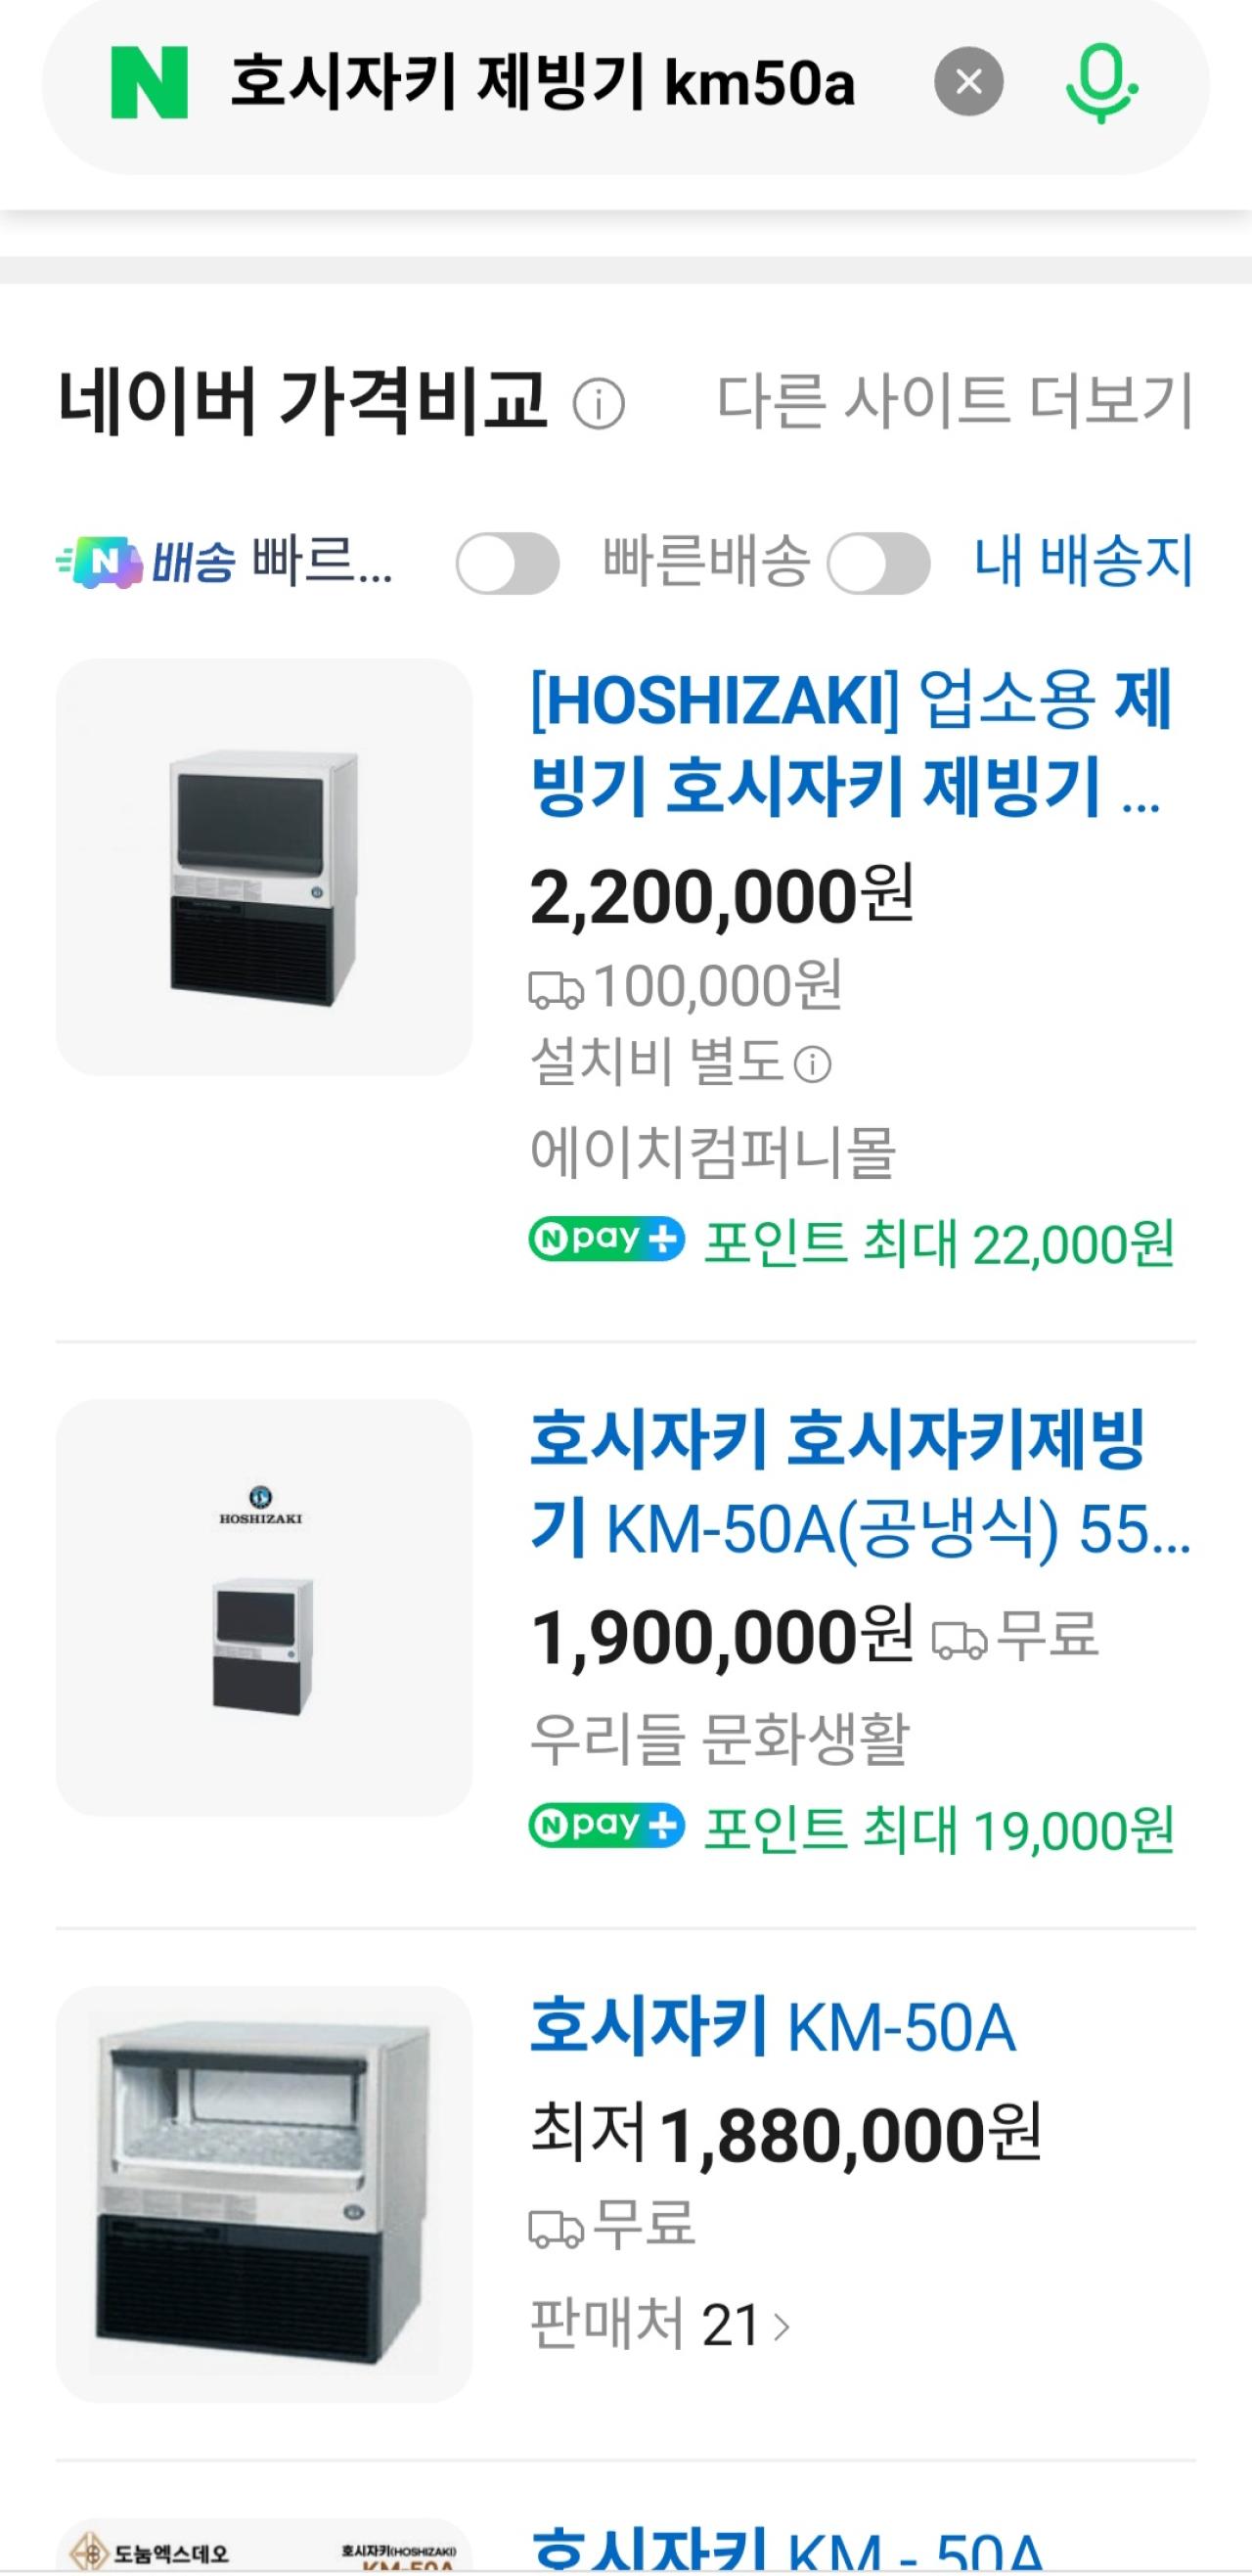The height and width of the screenshot is (2576, 1252).
Task: Open the 네이버 가격비교 info tooltip
Action: pyautogui.click(x=598, y=403)
